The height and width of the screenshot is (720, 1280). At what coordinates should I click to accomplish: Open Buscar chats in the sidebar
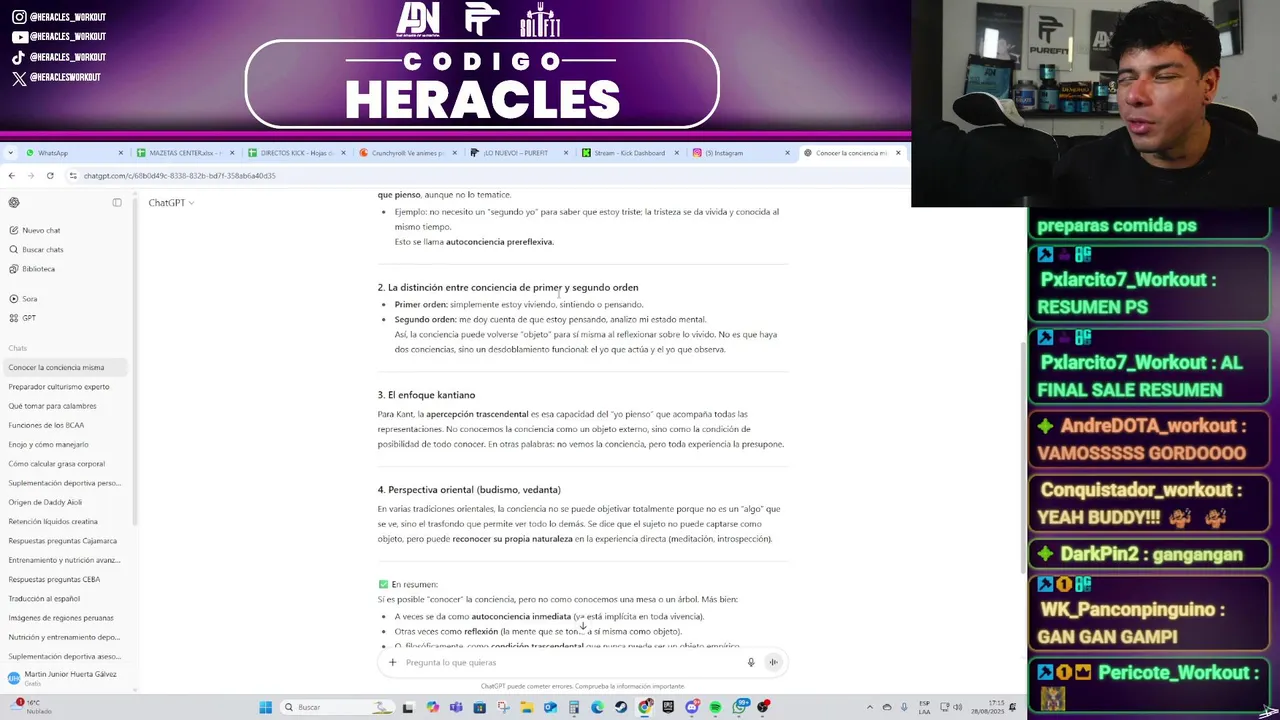point(36,249)
